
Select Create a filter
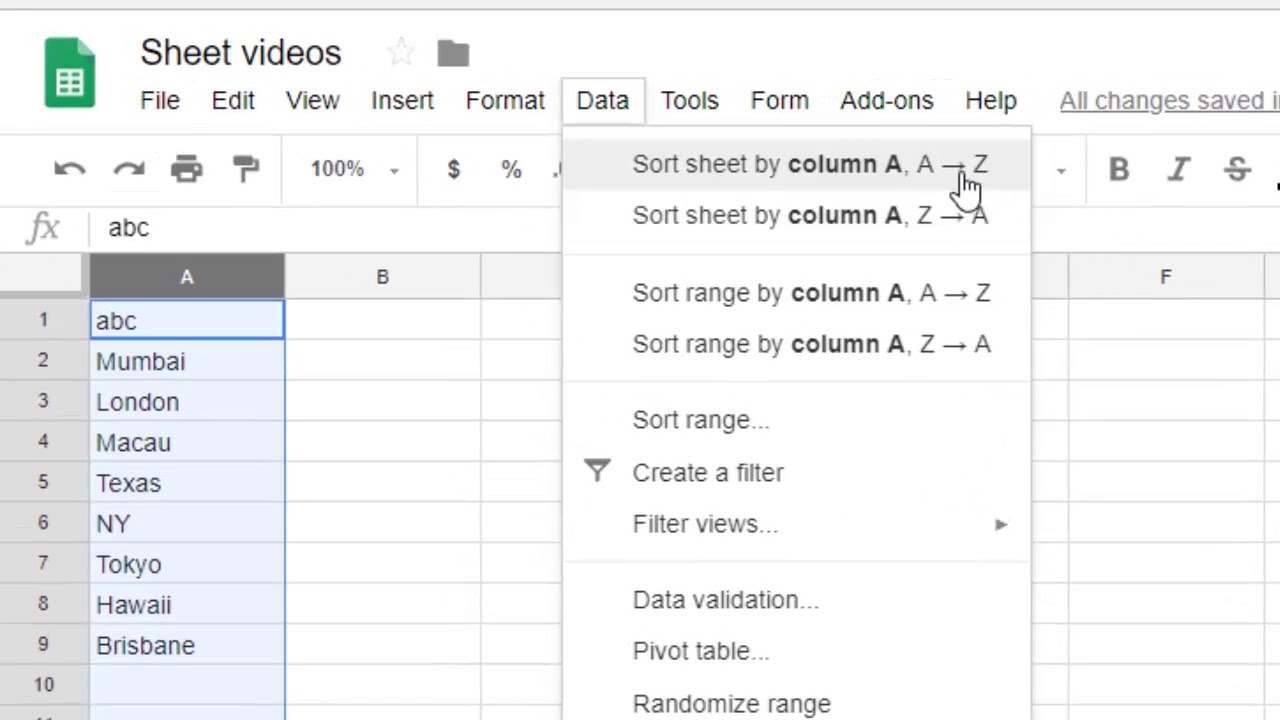coord(708,472)
